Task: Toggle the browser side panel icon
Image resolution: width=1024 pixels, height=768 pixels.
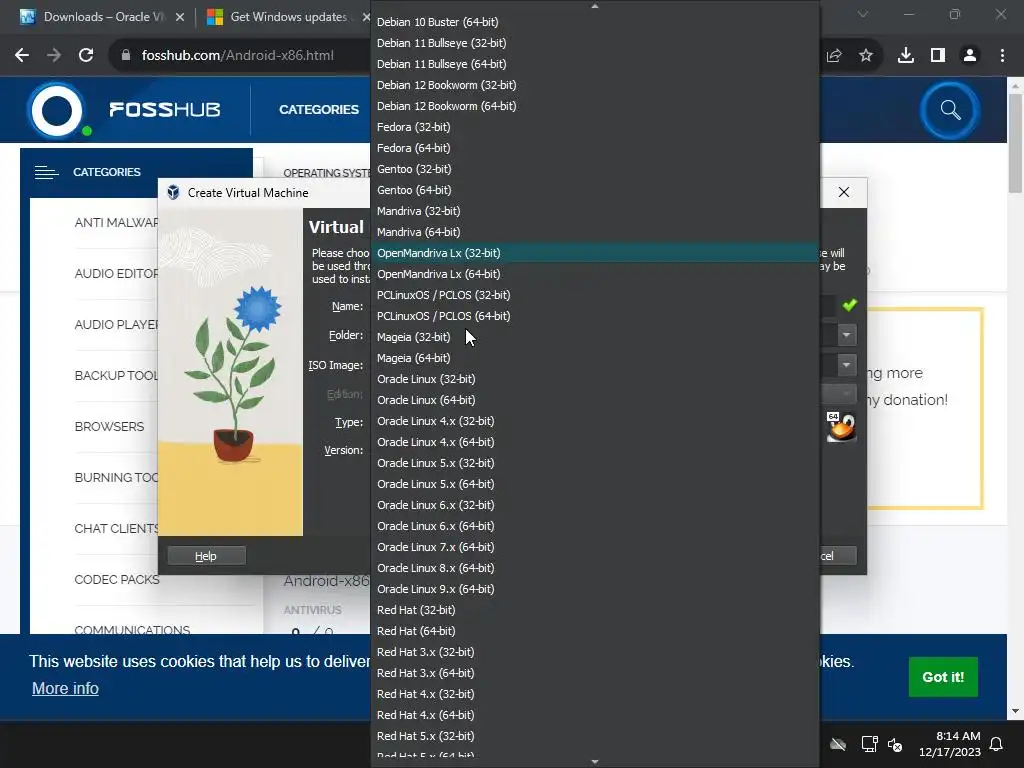Action: coord(938,56)
